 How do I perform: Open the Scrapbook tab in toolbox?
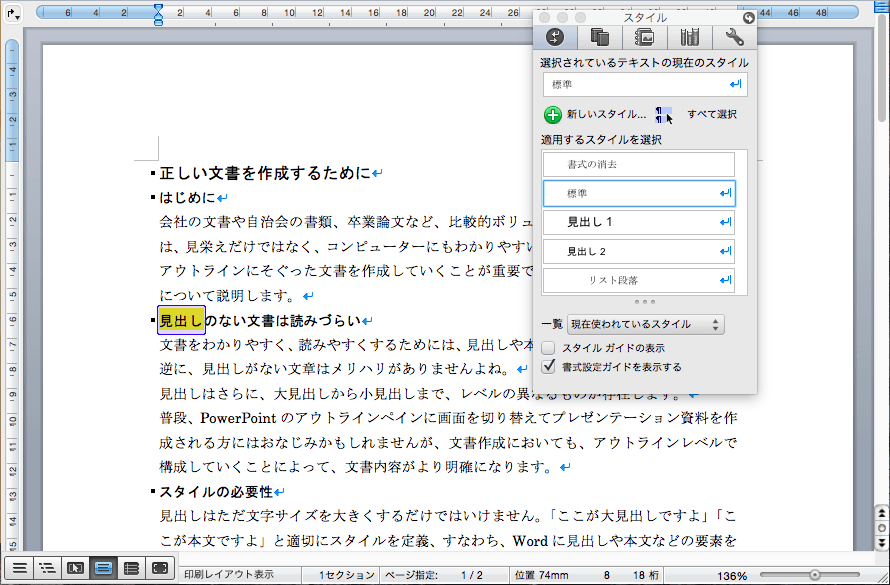[x=644, y=37]
